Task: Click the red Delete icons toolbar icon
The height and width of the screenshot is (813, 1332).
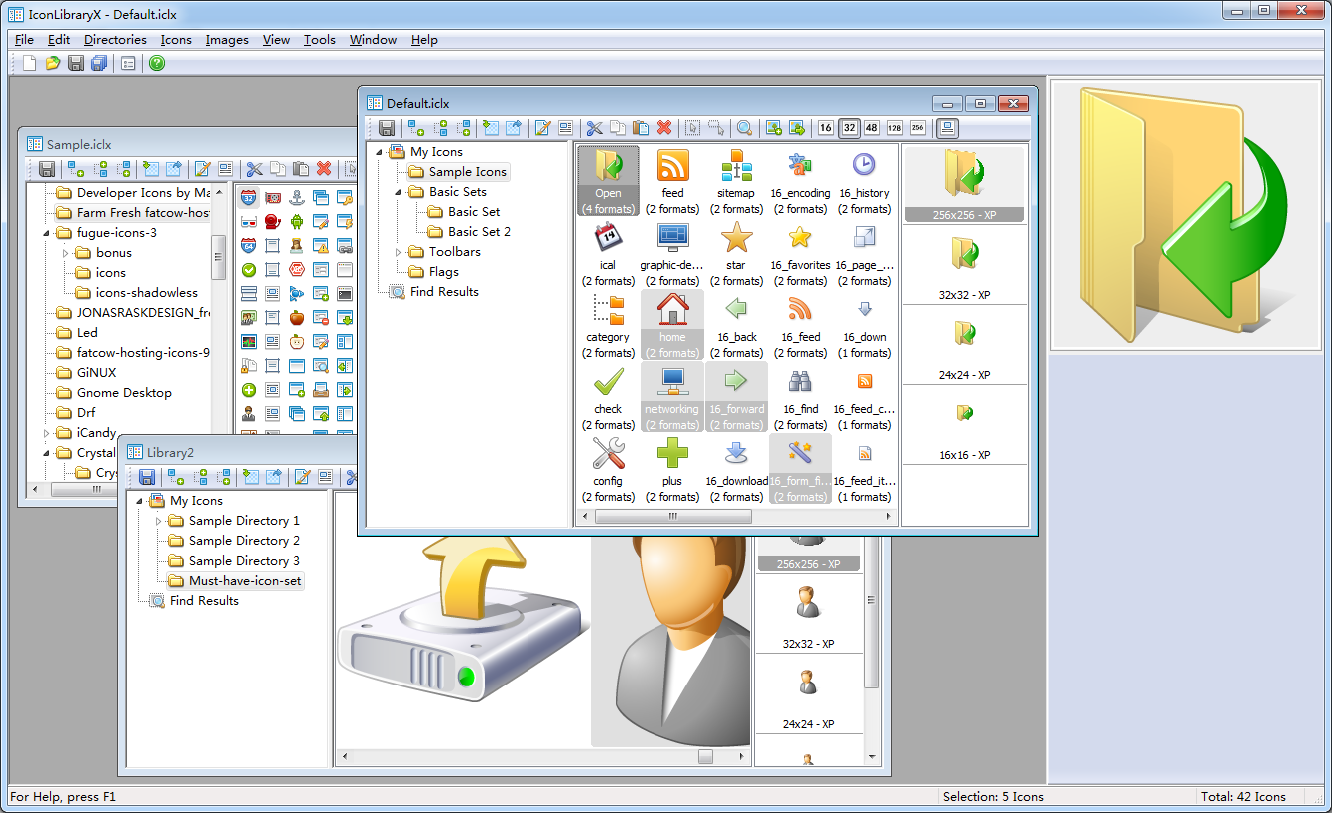Action: click(664, 128)
